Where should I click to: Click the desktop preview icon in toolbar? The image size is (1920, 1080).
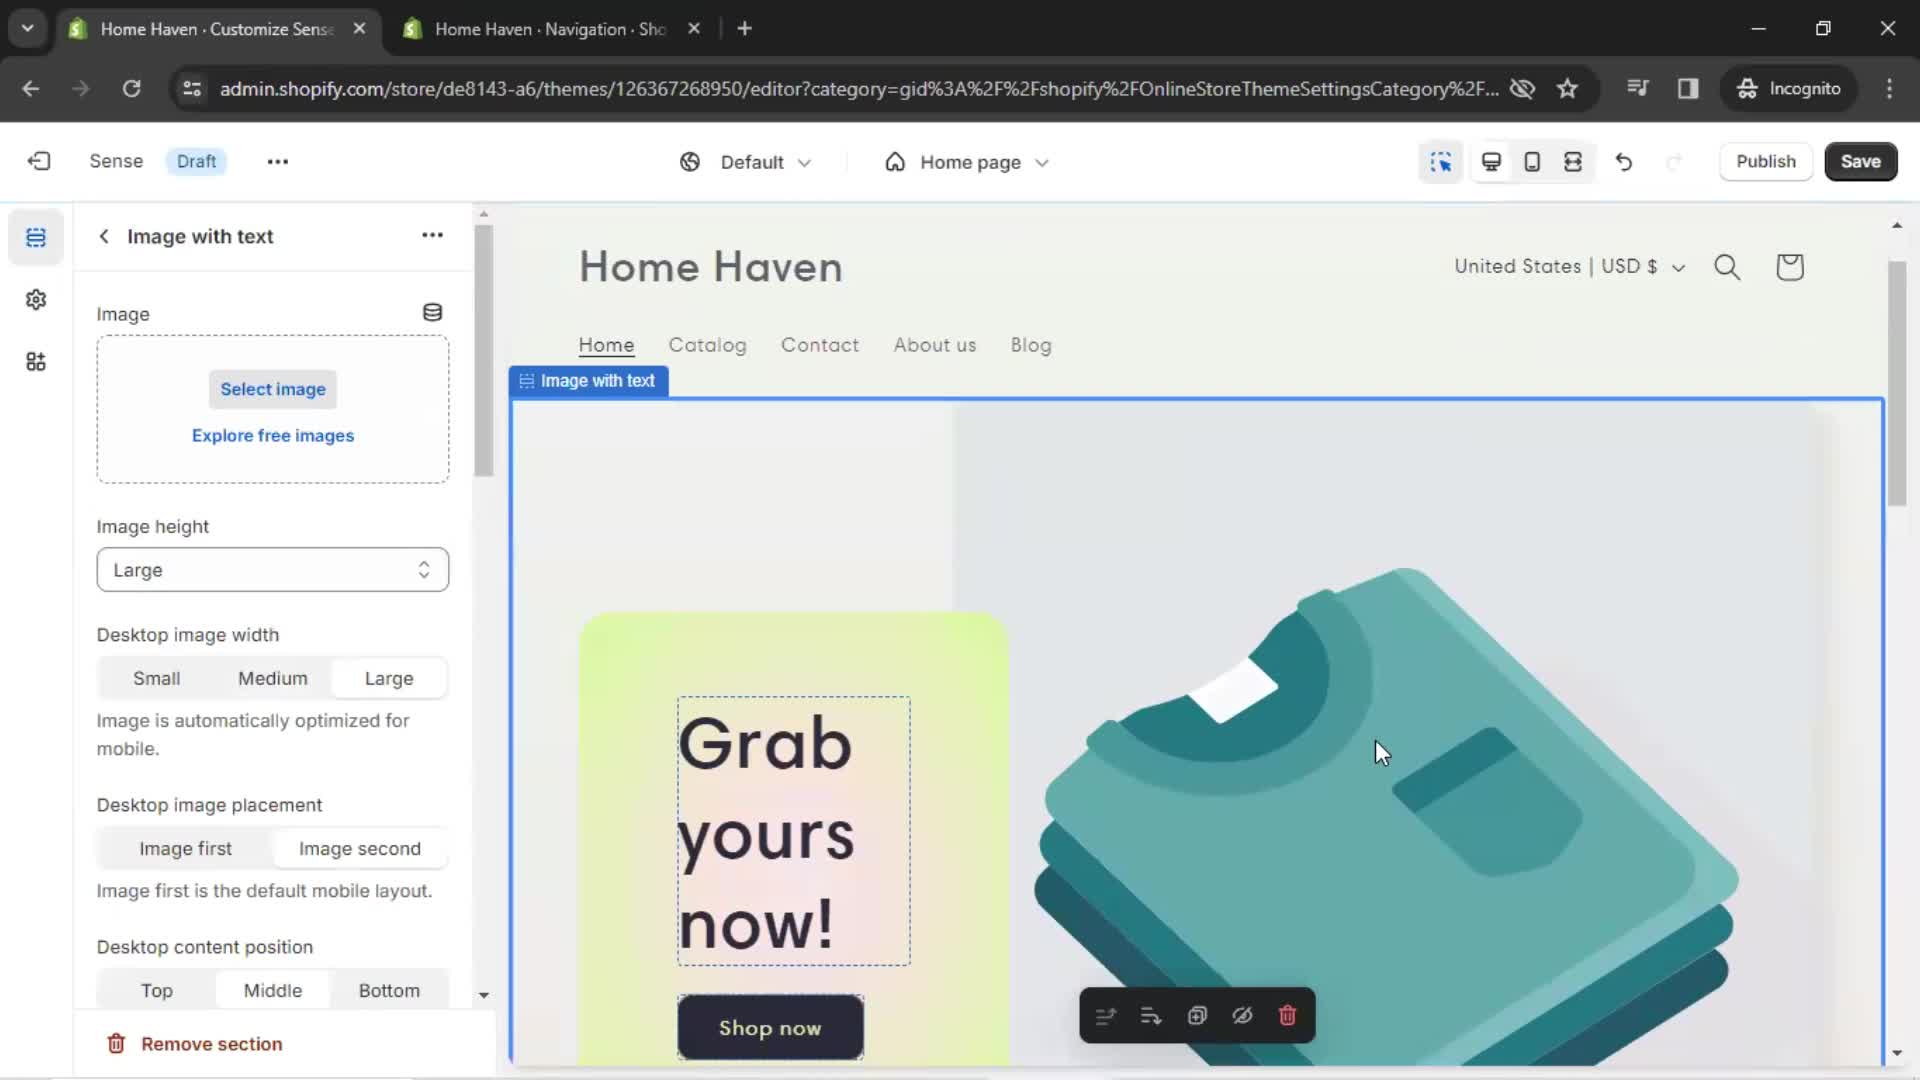tap(1491, 161)
